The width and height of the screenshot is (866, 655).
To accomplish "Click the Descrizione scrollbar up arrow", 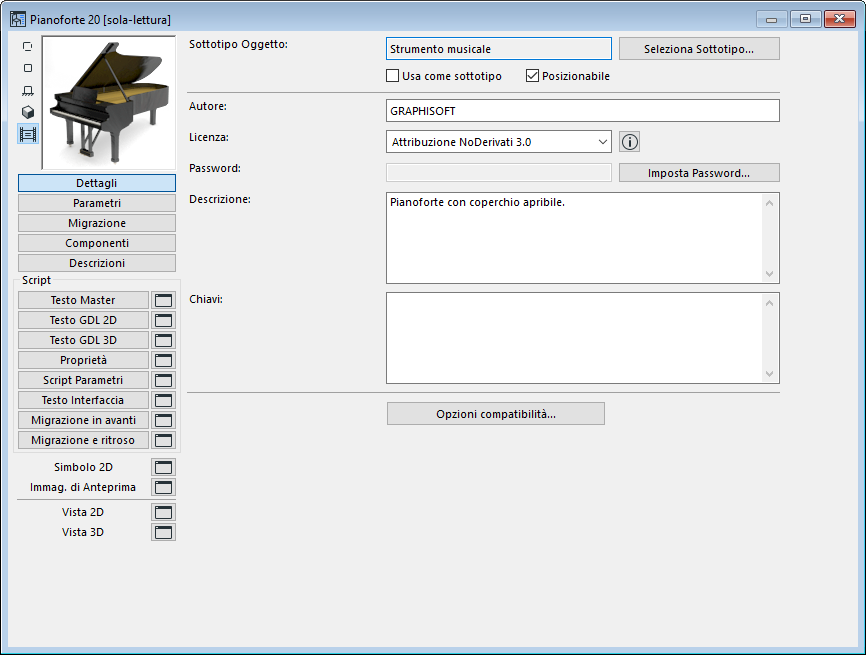I will [x=769, y=203].
